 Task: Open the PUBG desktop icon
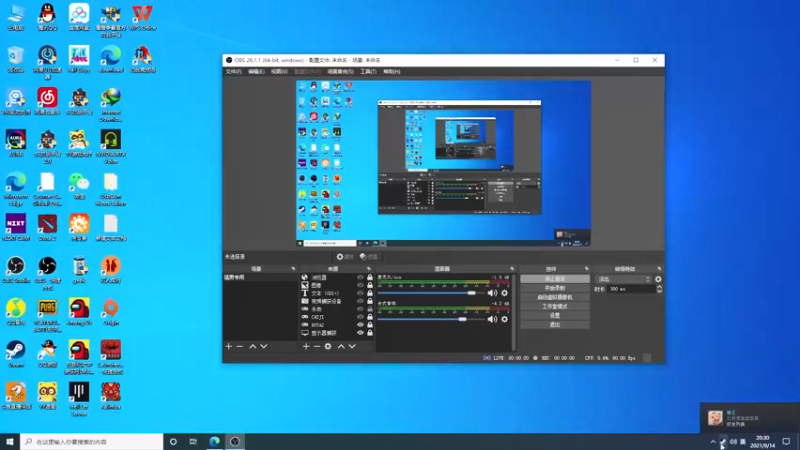(47, 315)
